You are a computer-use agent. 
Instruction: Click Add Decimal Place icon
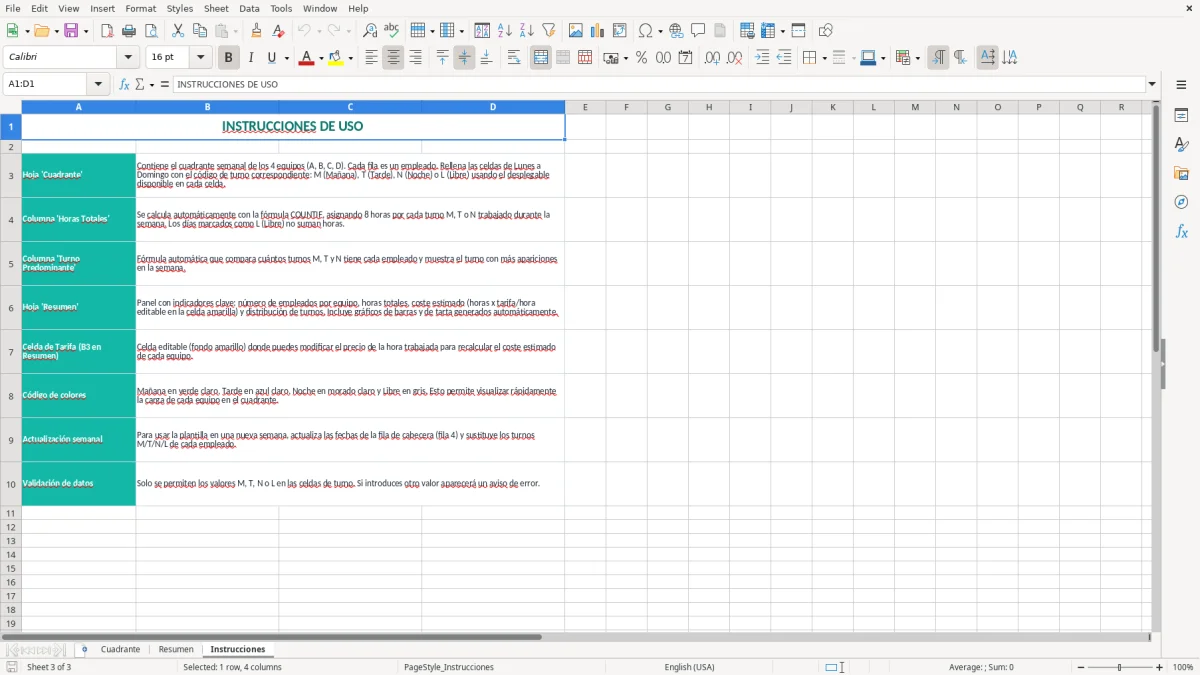coord(712,58)
